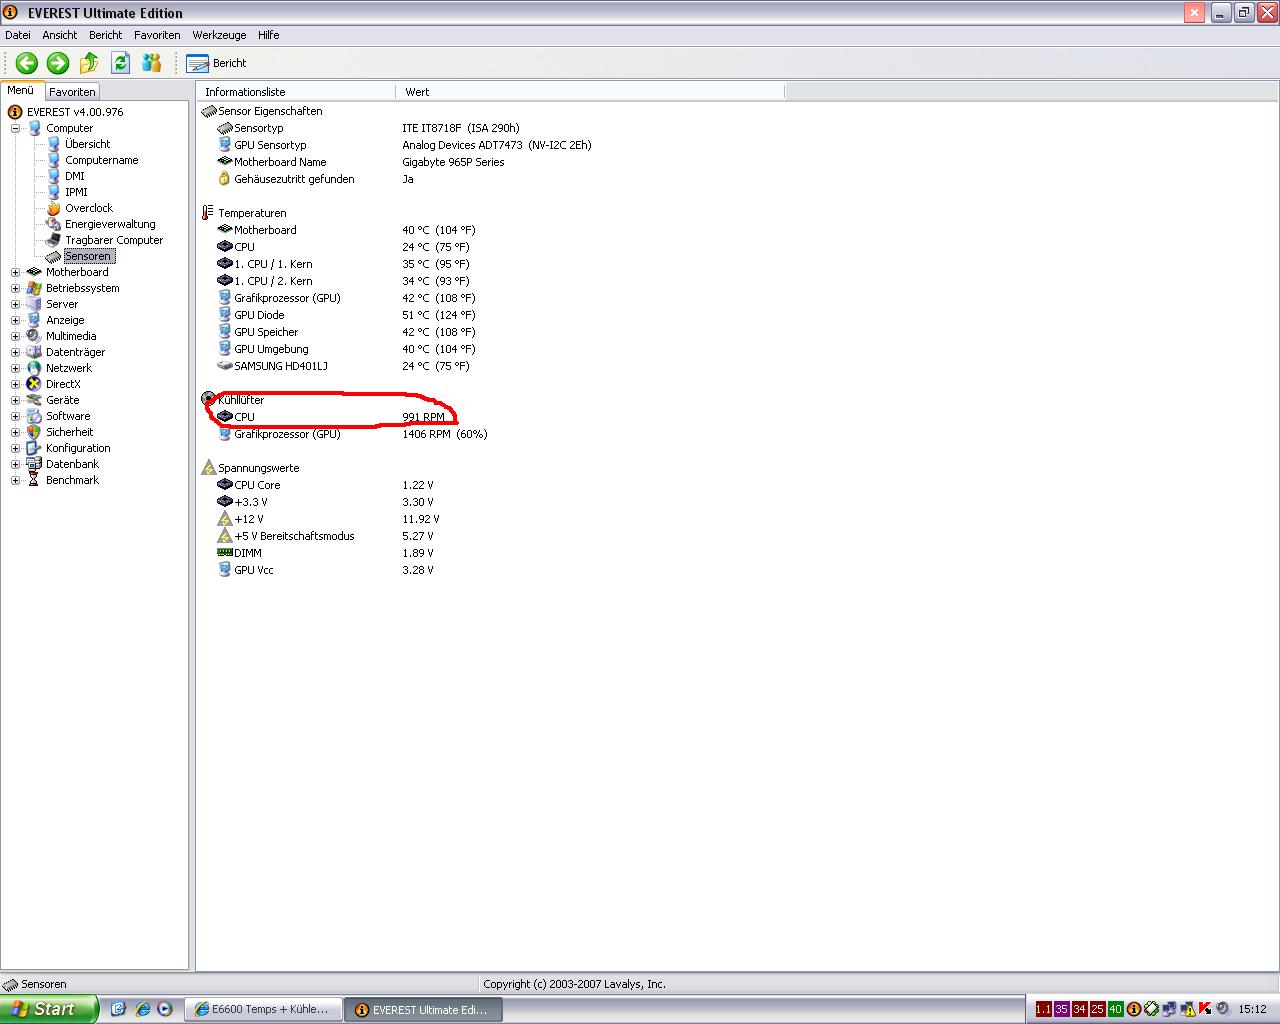Open the Bericht menu in the menu bar
Viewport: 1280px width, 1024px height.
tap(105, 35)
